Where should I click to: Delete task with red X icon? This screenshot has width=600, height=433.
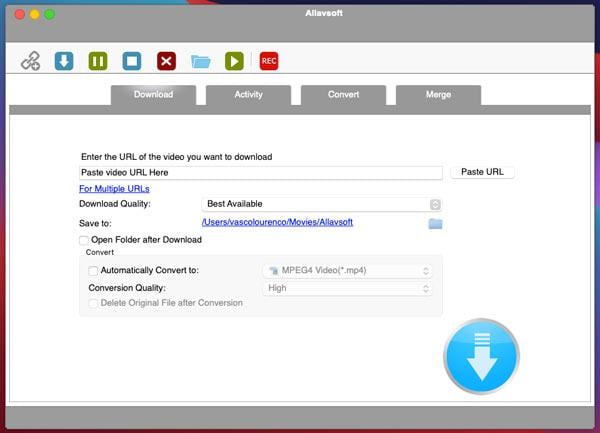[x=166, y=61]
